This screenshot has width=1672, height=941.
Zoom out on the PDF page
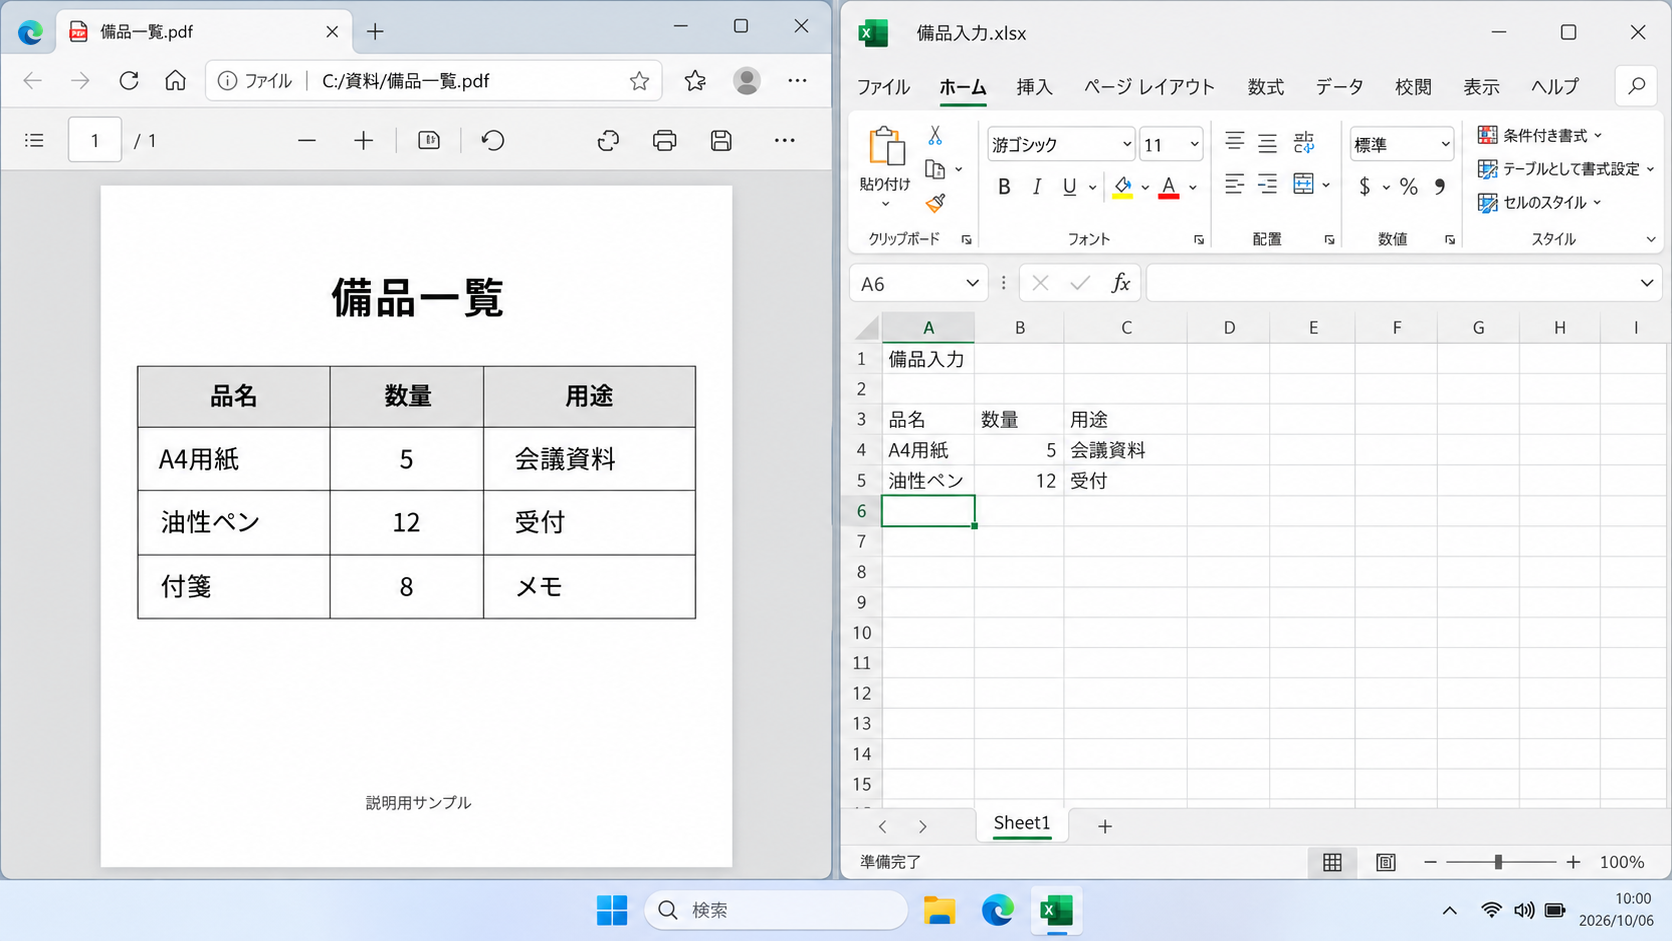[307, 141]
